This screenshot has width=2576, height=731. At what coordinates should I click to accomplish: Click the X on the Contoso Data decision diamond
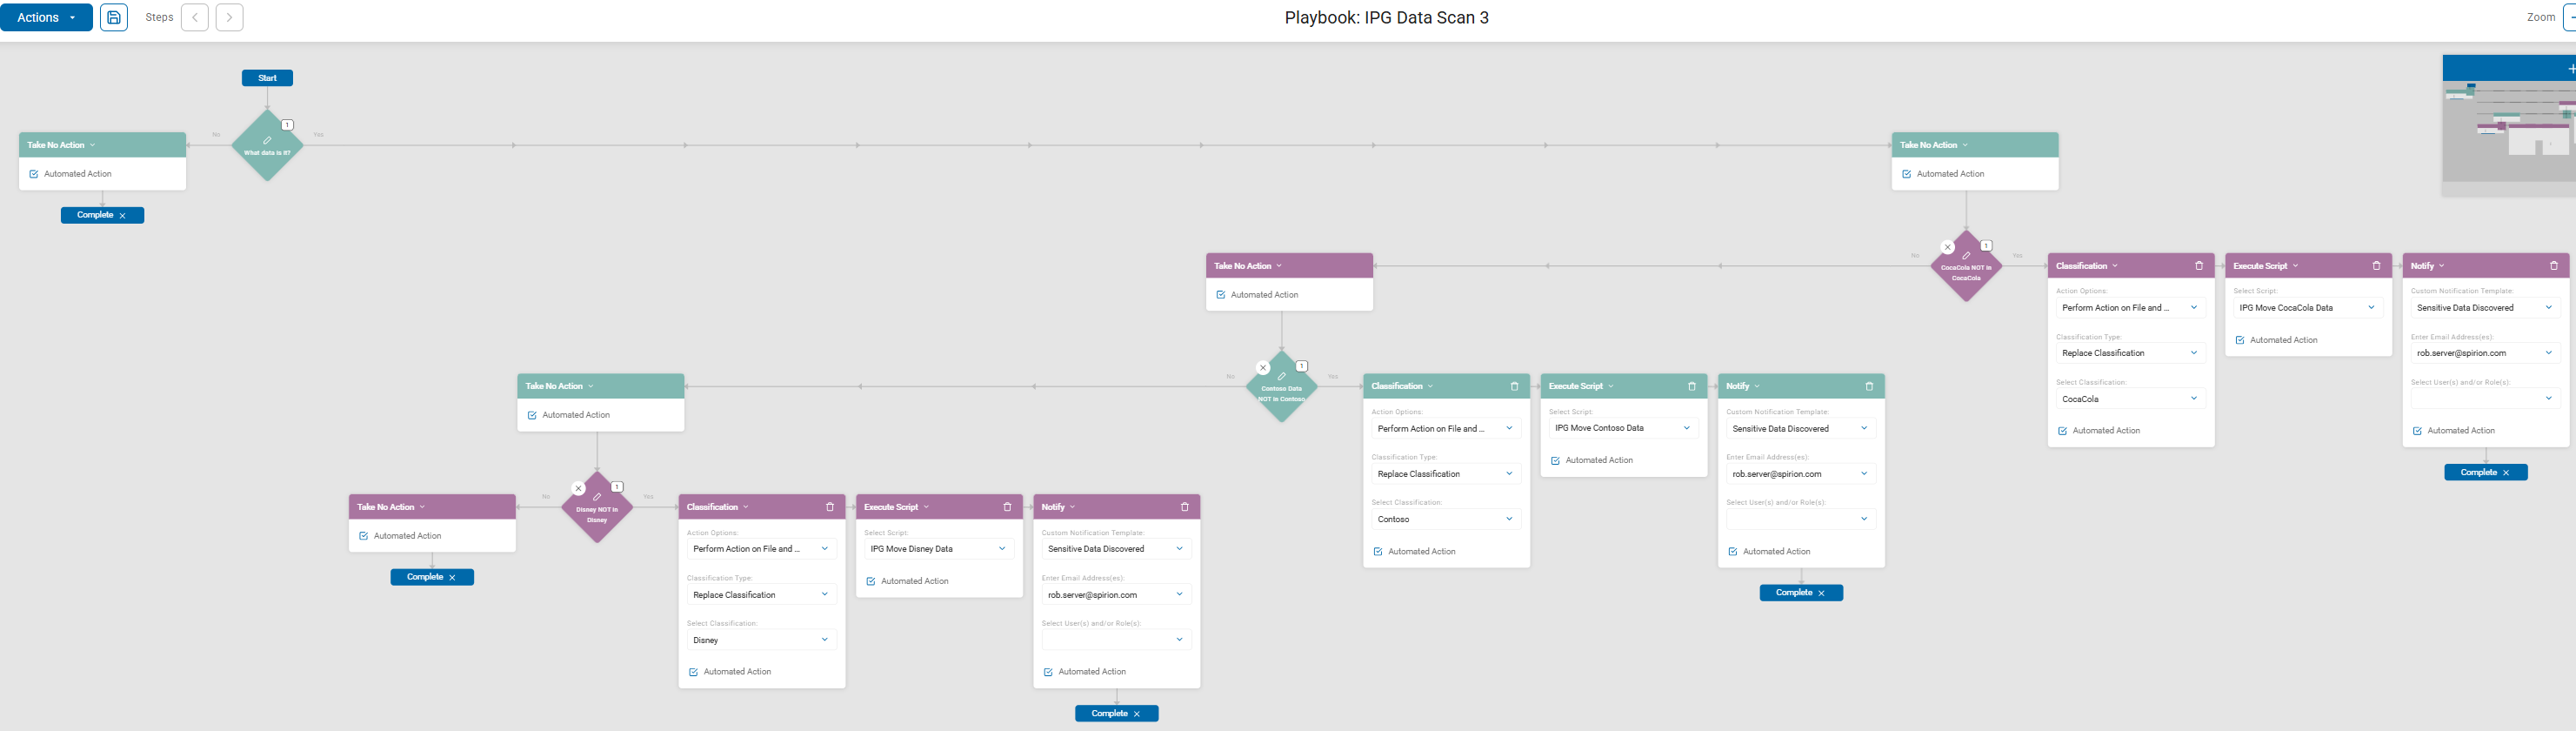(x=1263, y=368)
